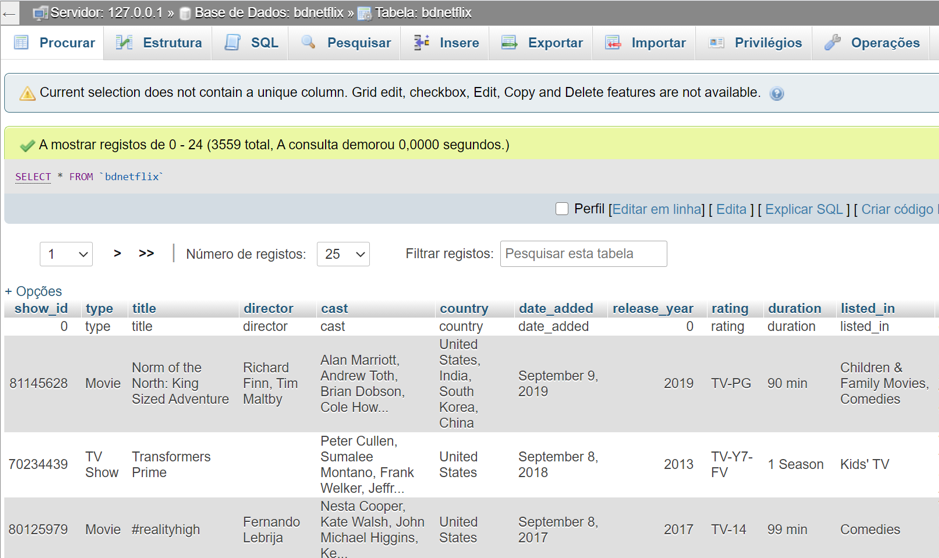Click the Exportar tab icon

pos(510,43)
